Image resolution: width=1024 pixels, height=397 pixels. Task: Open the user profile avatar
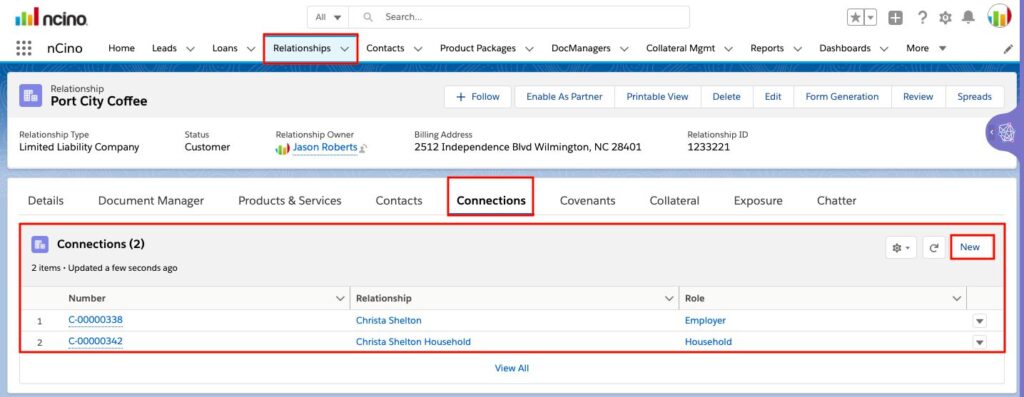999,17
